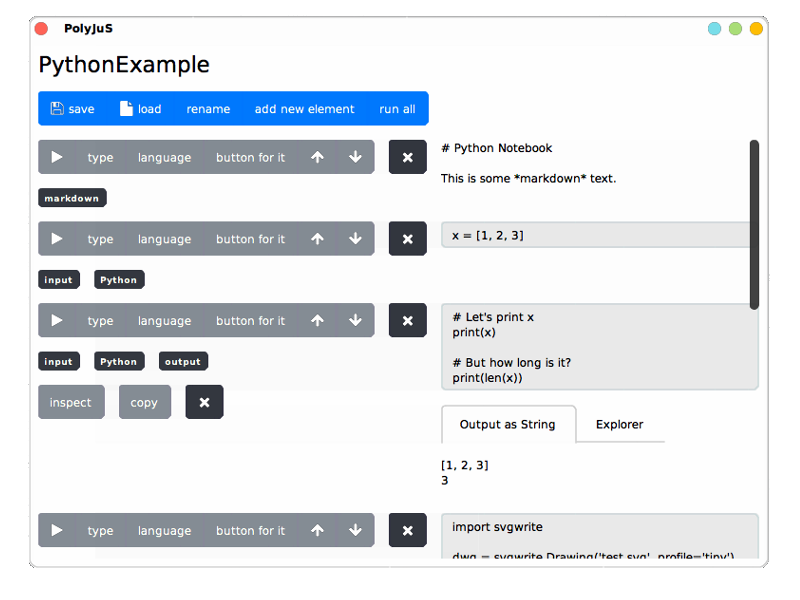This screenshot has height=600, width=800.
Task: Click the save icon in the blue toolbar
Action: pyautogui.click(x=57, y=109)
